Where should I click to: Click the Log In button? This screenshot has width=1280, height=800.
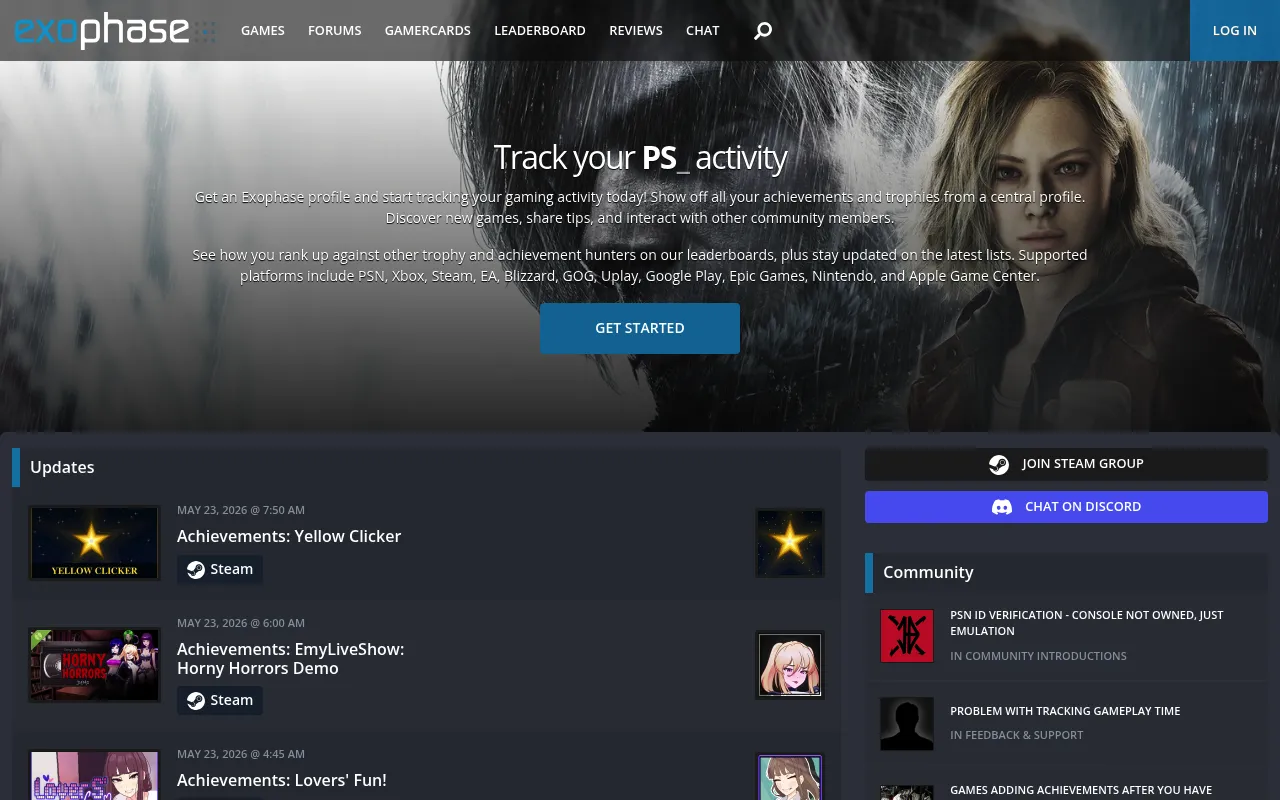(x=1235, y=30)
